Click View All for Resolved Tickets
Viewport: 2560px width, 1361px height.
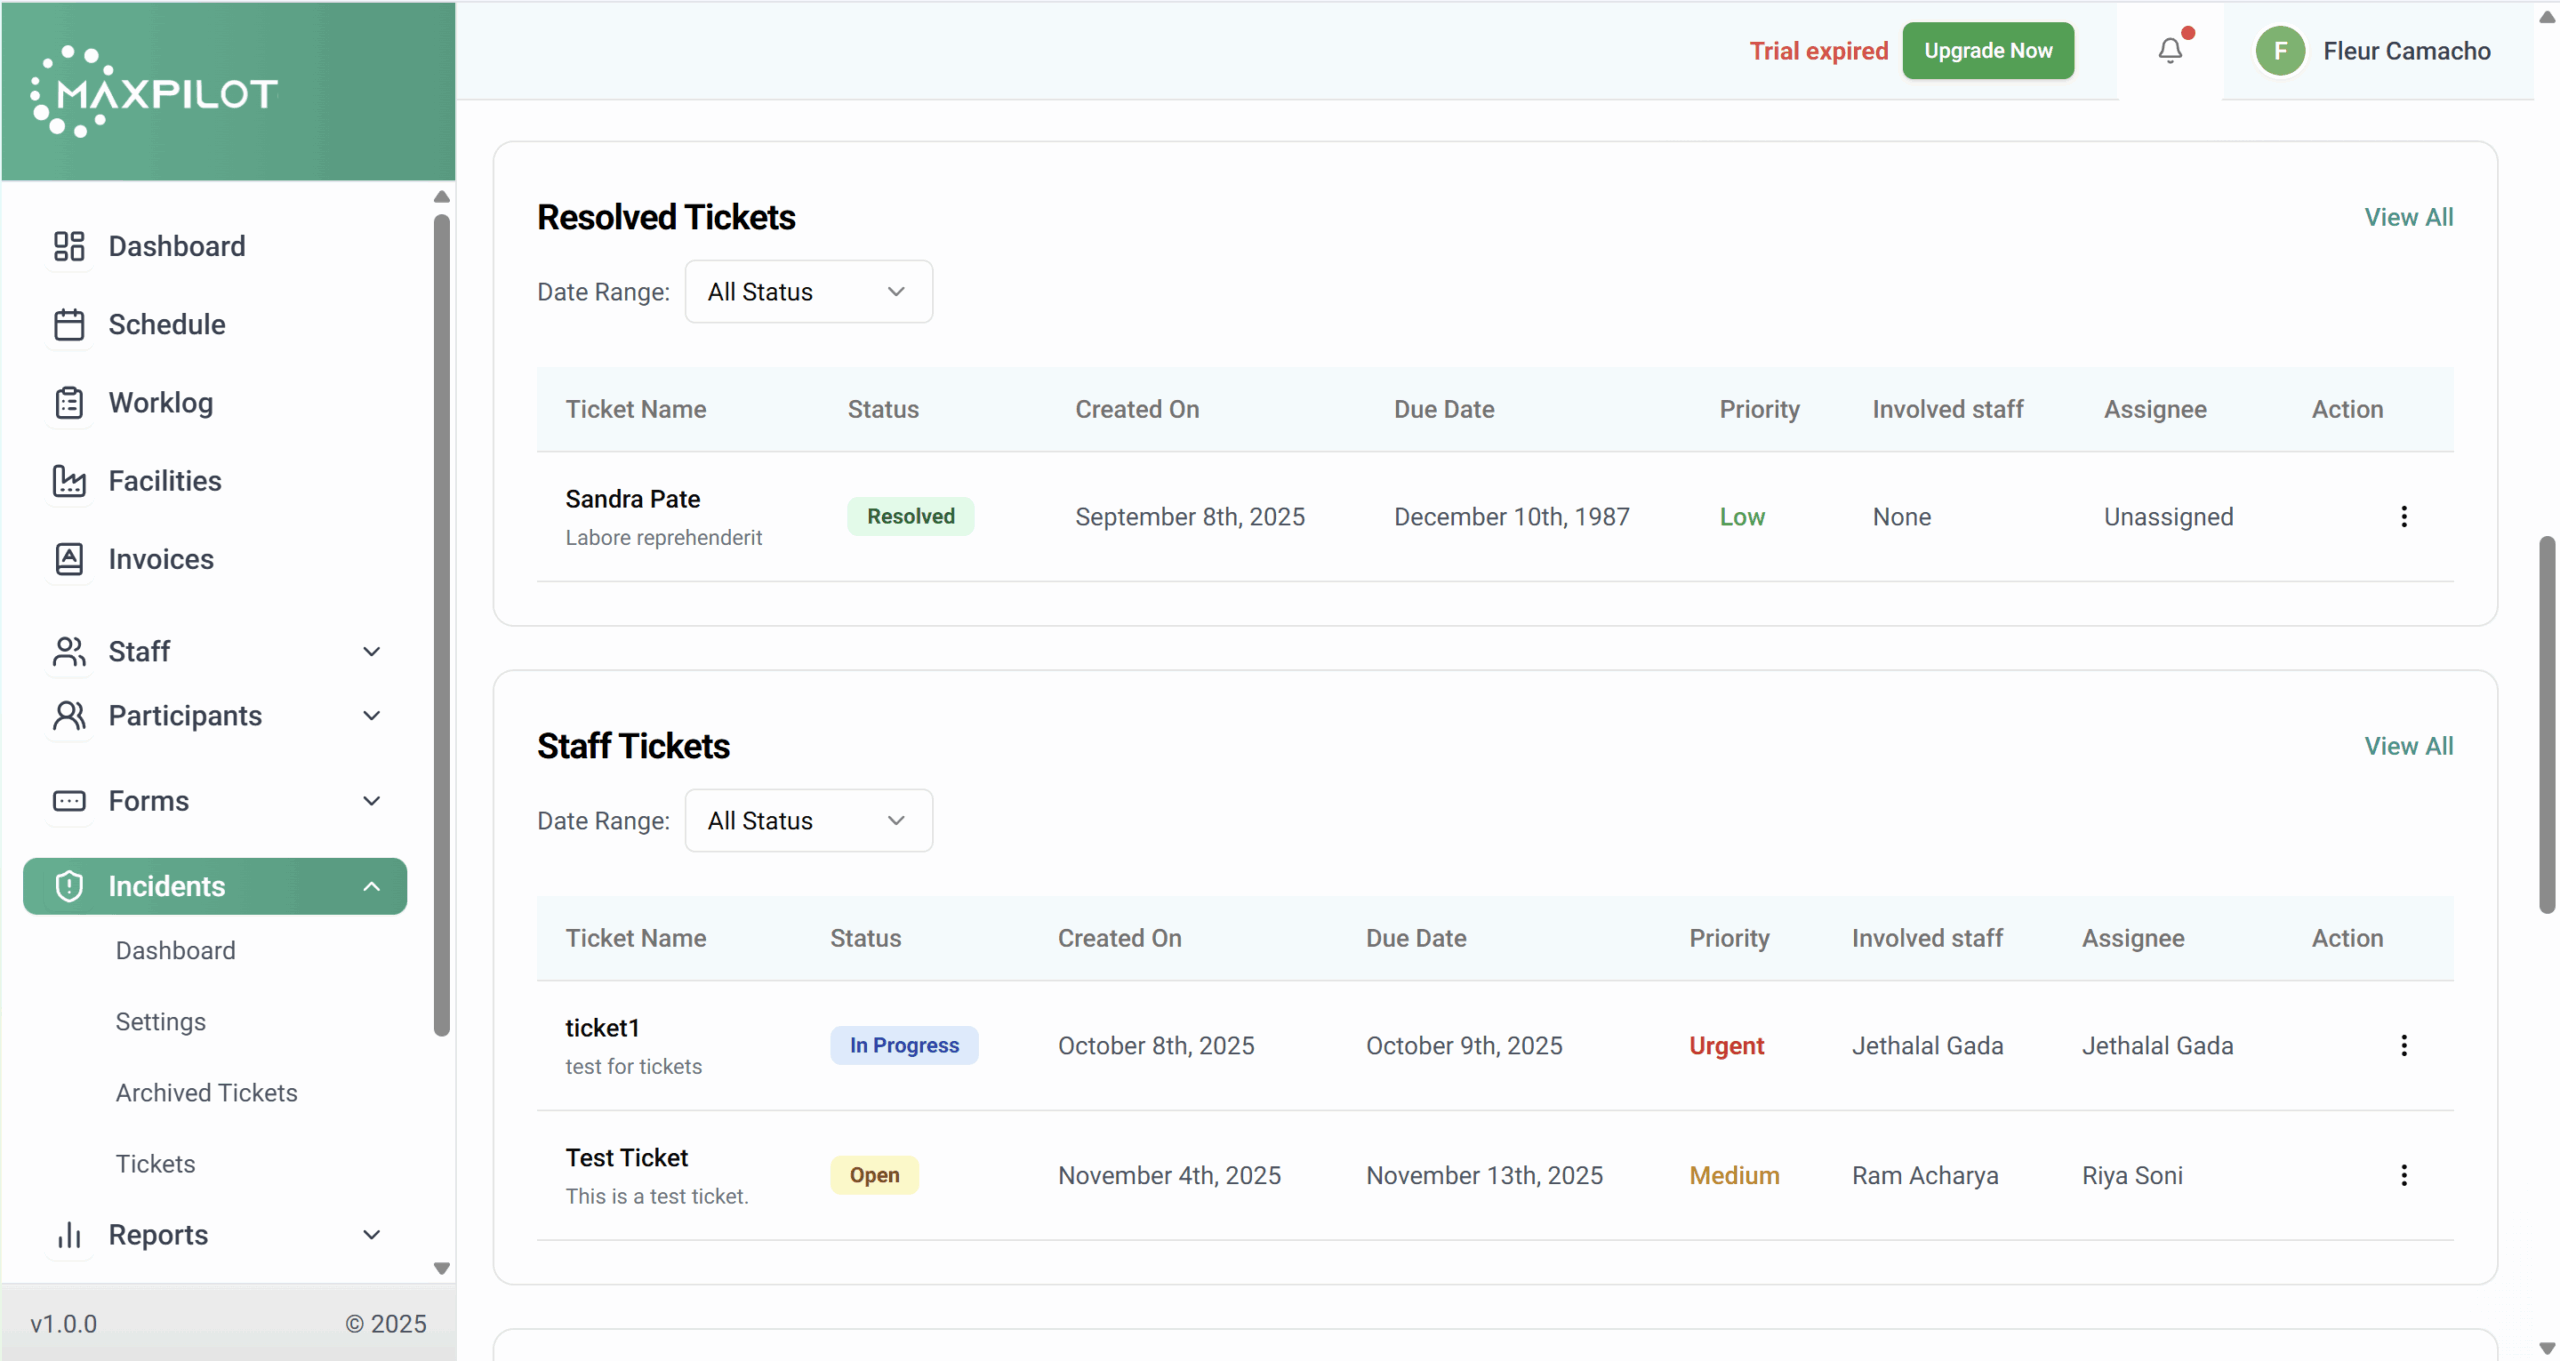coord(2407,217)
